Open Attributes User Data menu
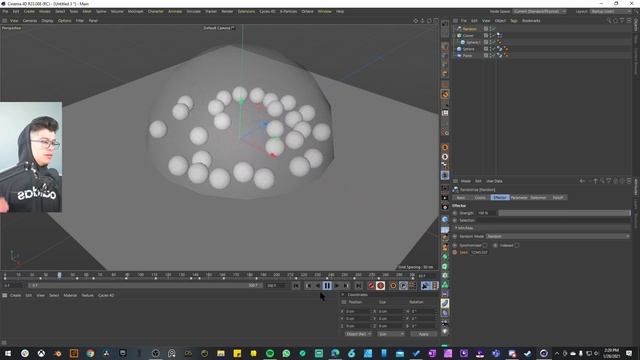This screenshot has height=360, width=640. click(x=494, y=181)
